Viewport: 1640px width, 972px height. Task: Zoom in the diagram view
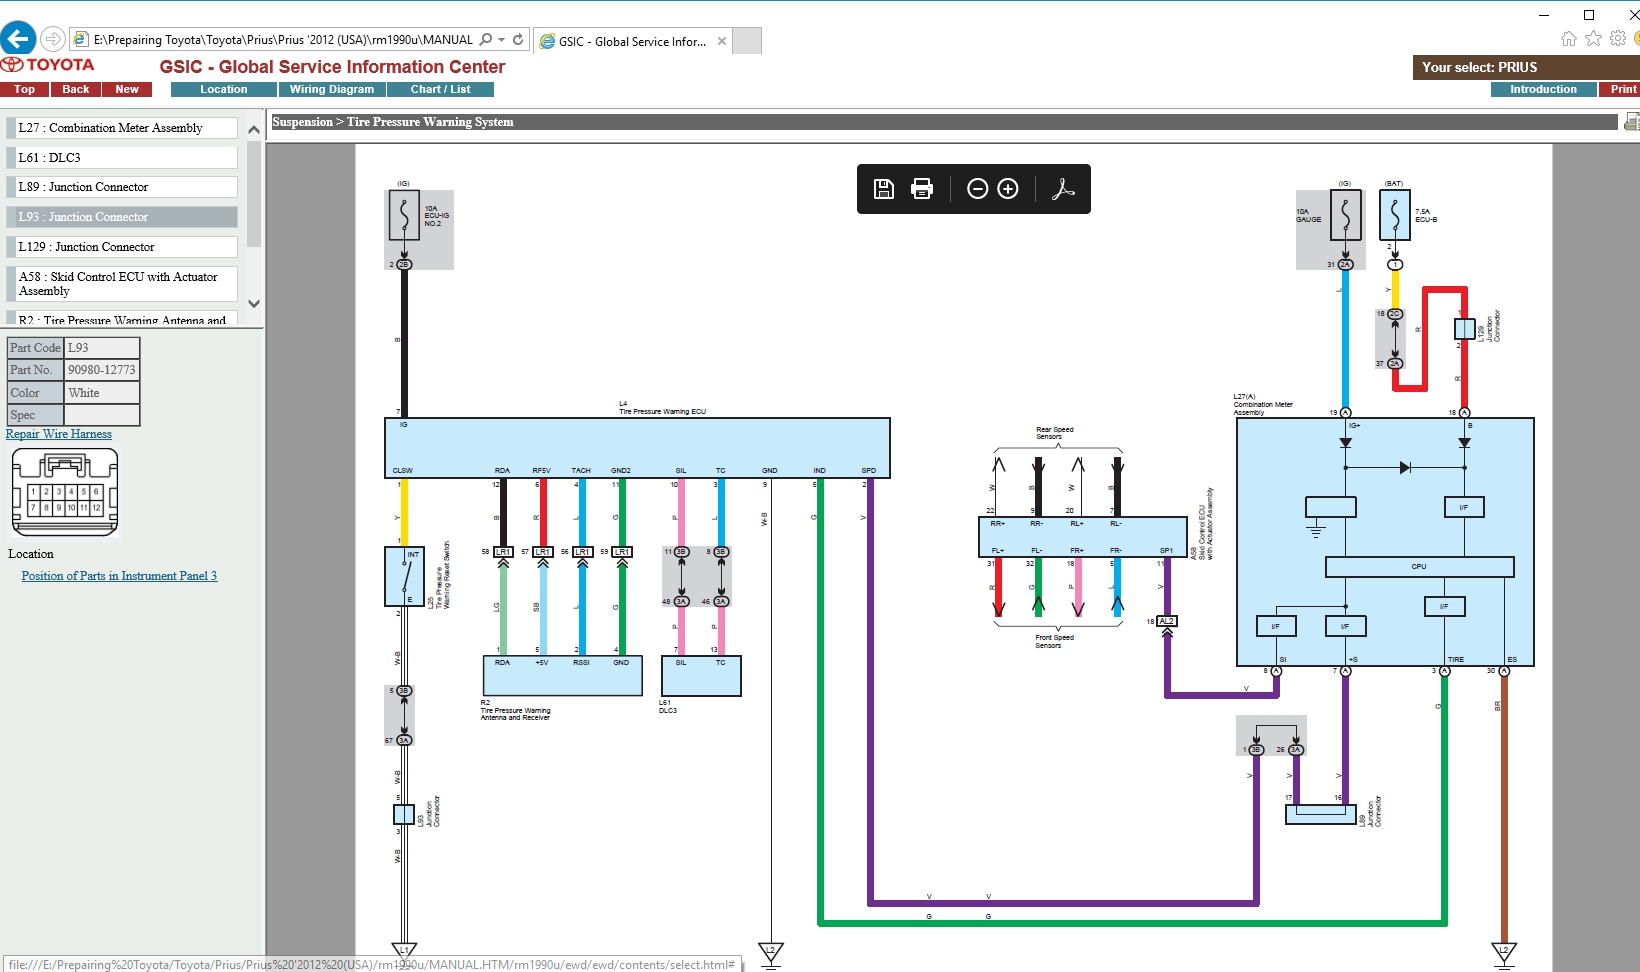[1008, 189]
